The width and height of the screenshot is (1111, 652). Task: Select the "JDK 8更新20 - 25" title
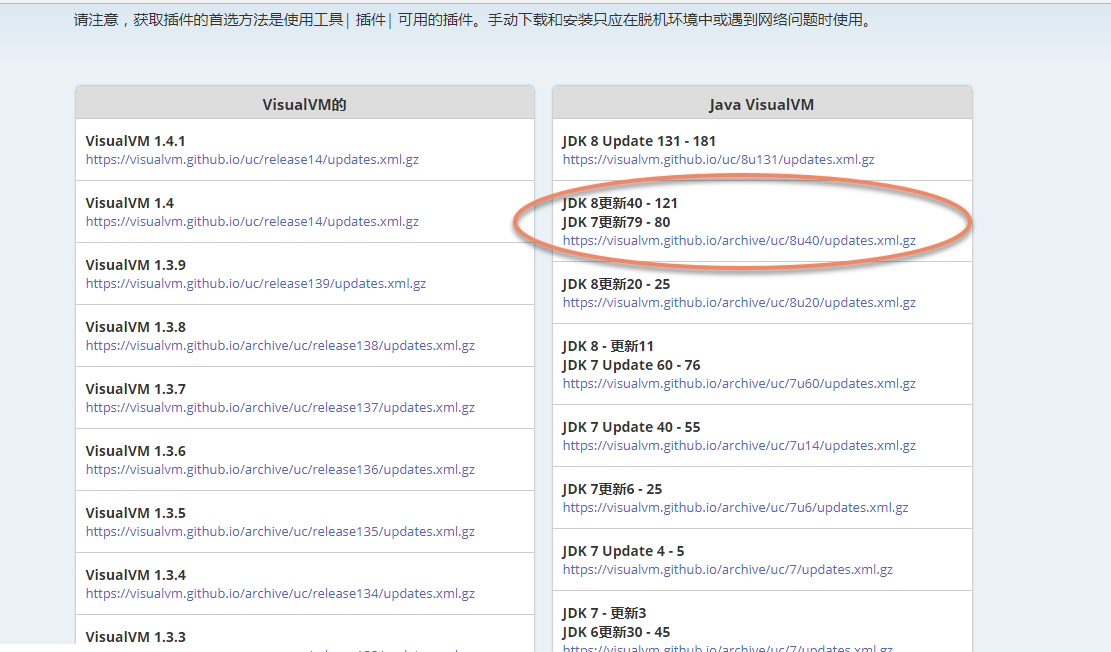616,284
